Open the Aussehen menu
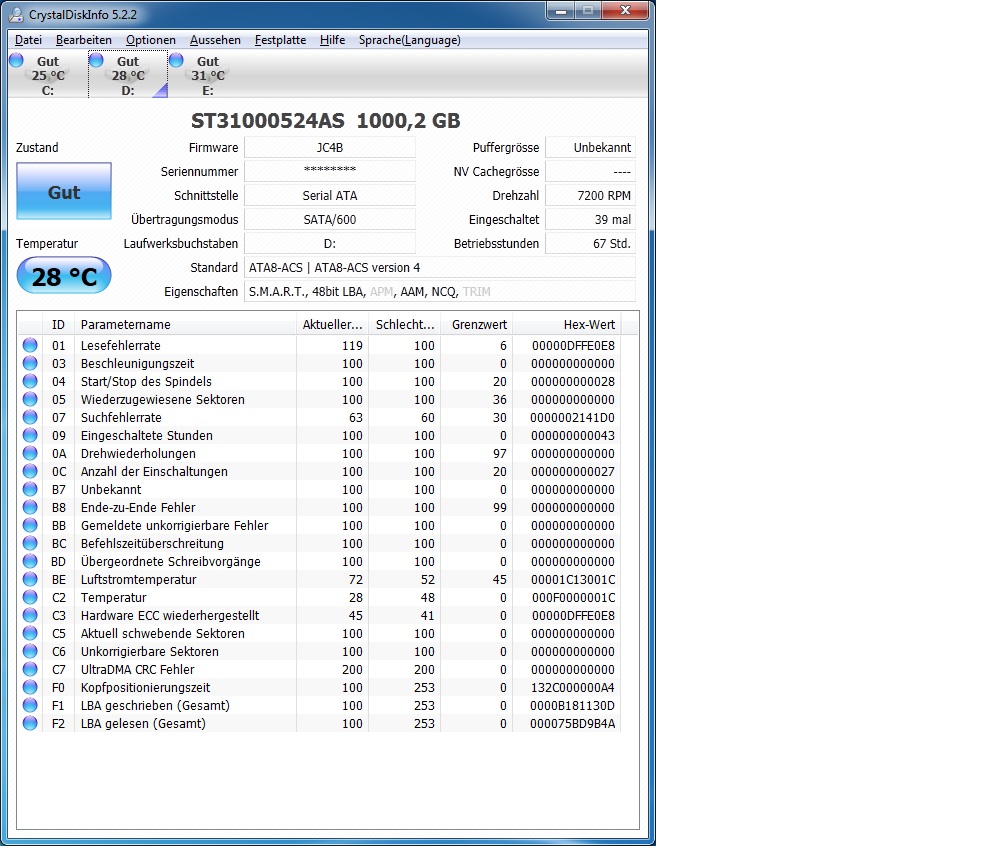Viewport: 1008px width, 846px height. point(215,40)
